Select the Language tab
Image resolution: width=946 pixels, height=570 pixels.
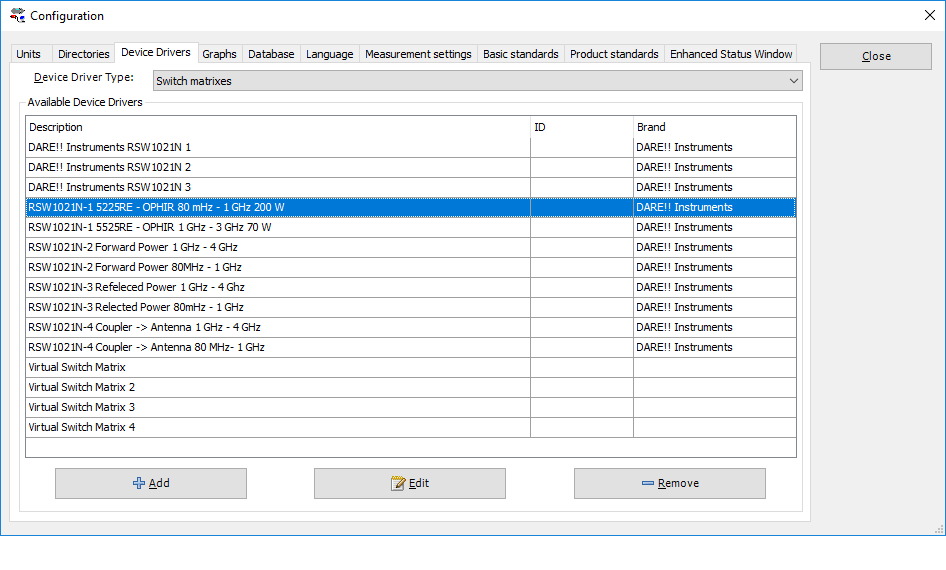(329, 54)
